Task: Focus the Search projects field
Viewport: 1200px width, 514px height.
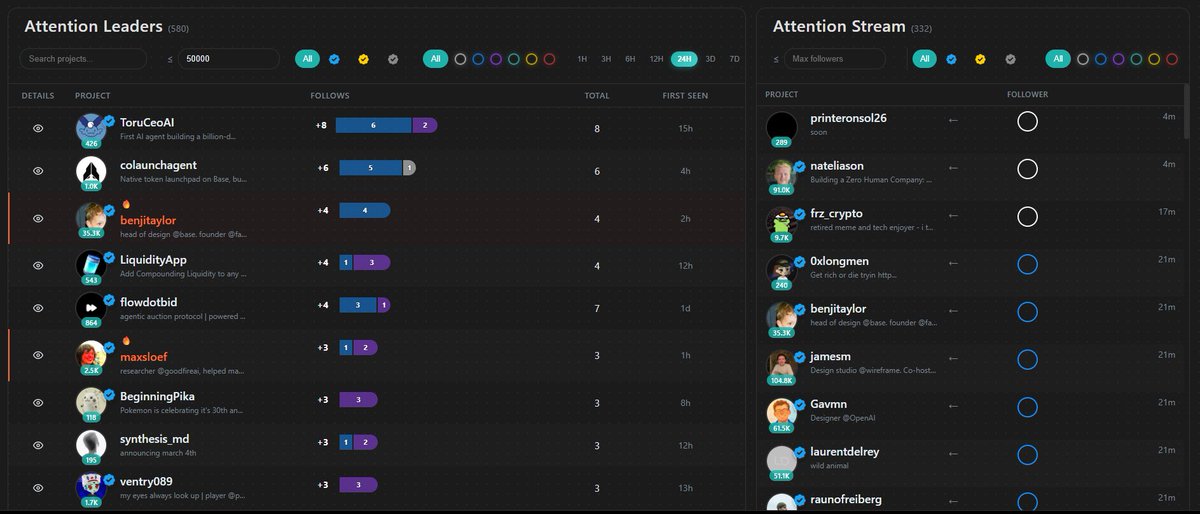Action: click(x=83, y=59)
